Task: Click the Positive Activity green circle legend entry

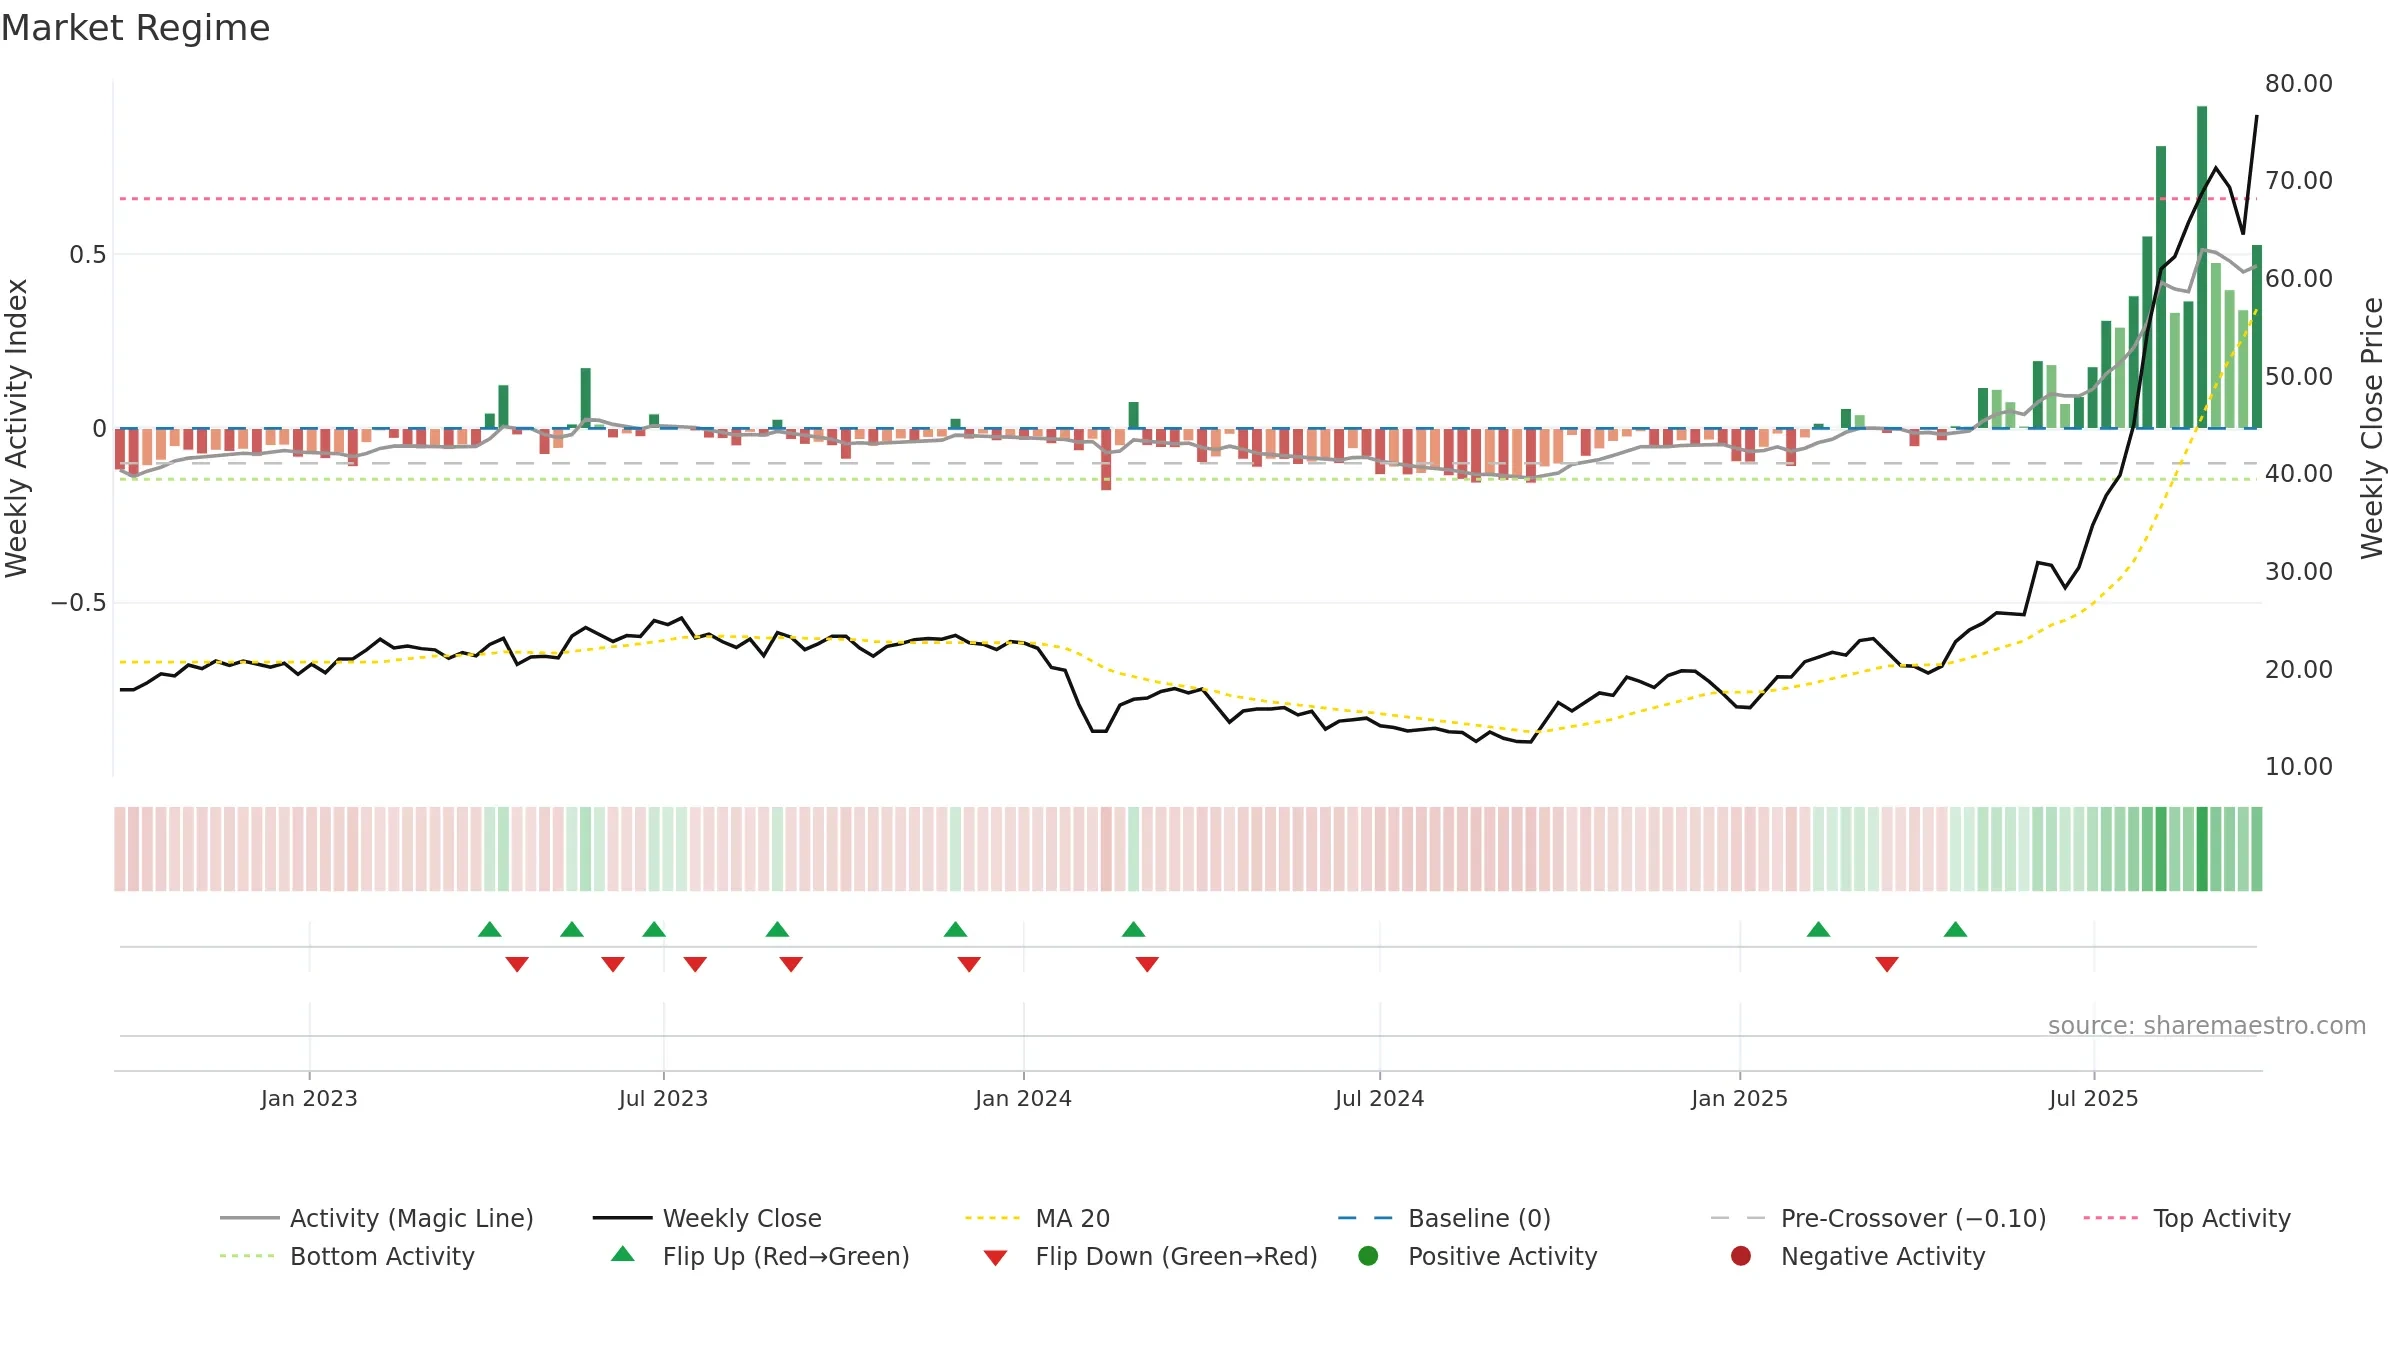Action: click(1477, 1256)
